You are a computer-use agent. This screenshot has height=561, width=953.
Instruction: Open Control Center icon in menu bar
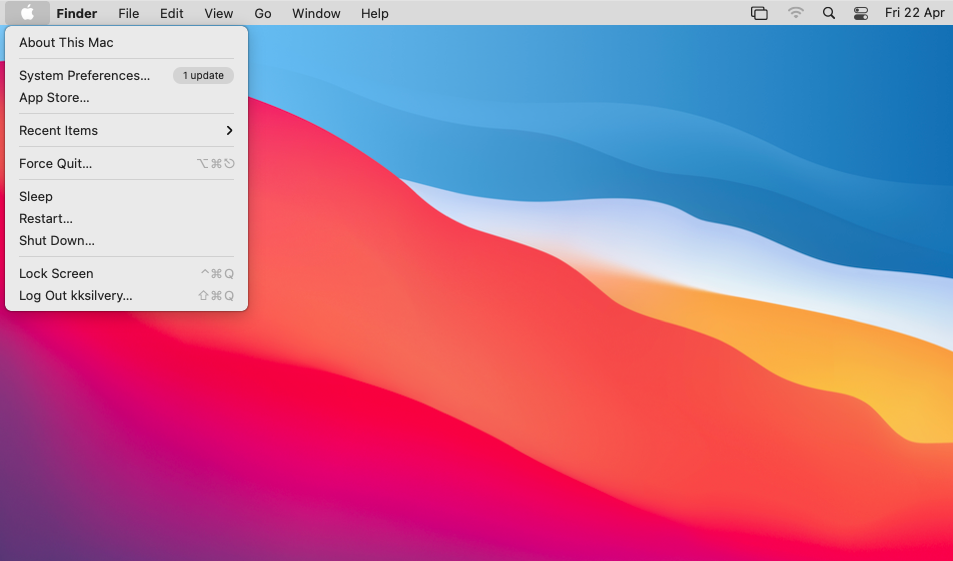click(861, 13)
